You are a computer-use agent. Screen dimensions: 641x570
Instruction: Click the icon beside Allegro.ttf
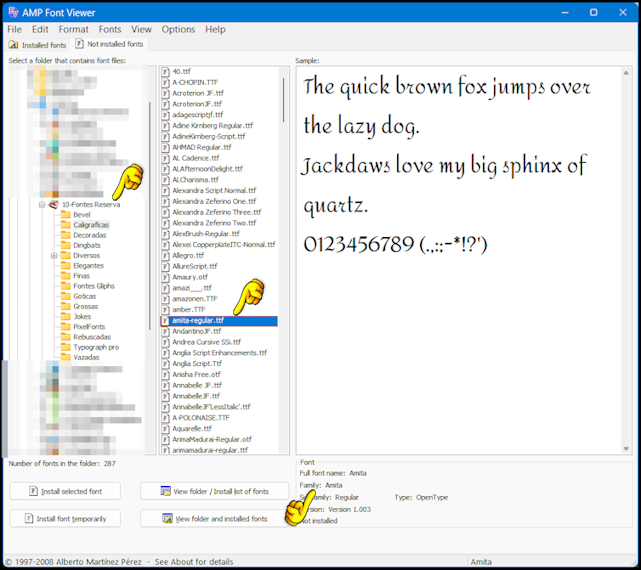tap(165, 256)
